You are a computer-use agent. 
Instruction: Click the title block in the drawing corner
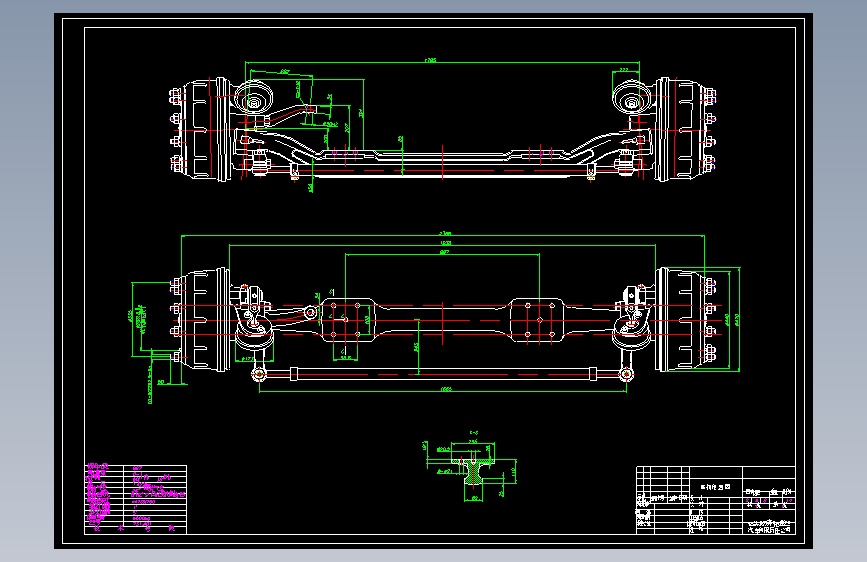point(716,500)
